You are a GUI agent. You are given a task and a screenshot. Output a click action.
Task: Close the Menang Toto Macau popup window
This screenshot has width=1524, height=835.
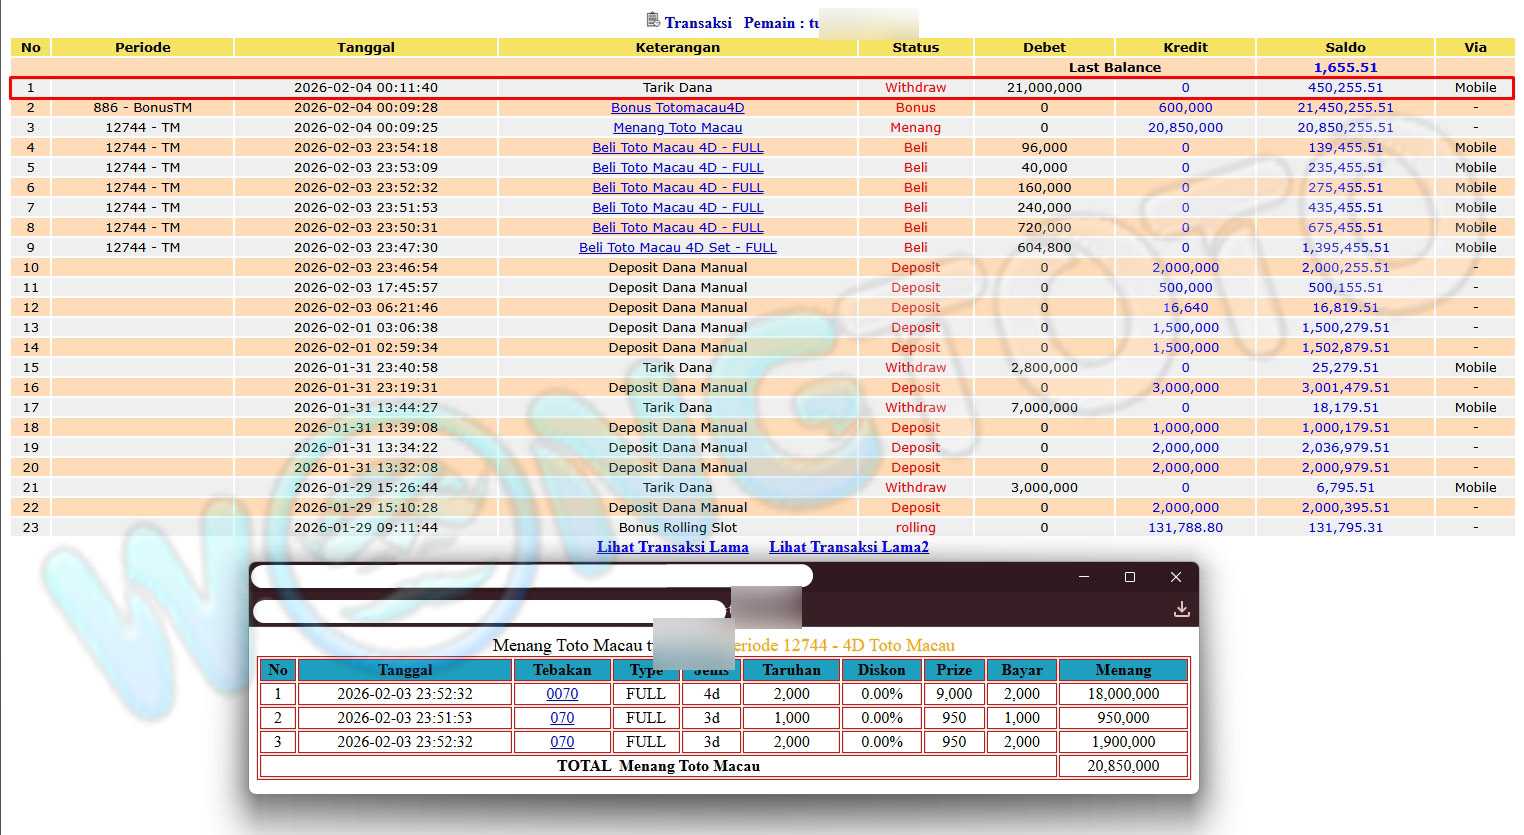tap(1176, 577)
